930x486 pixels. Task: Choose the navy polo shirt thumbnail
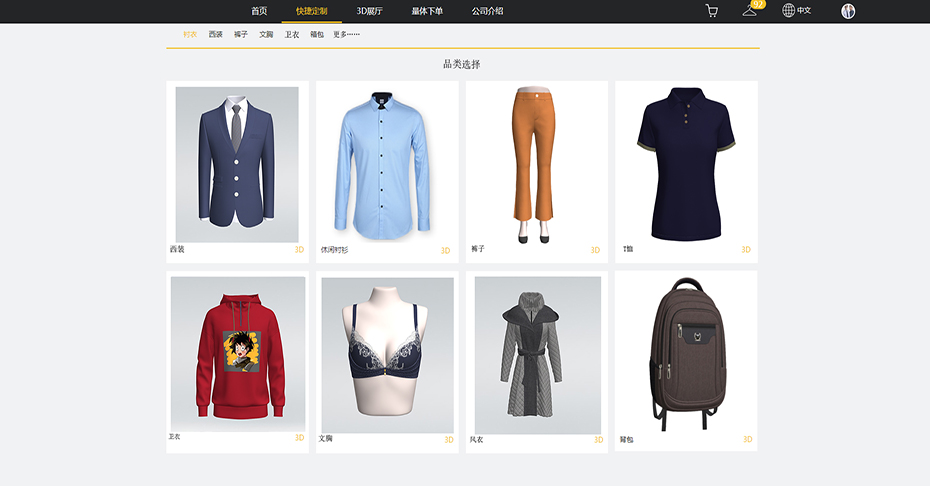tap(686, 163)
